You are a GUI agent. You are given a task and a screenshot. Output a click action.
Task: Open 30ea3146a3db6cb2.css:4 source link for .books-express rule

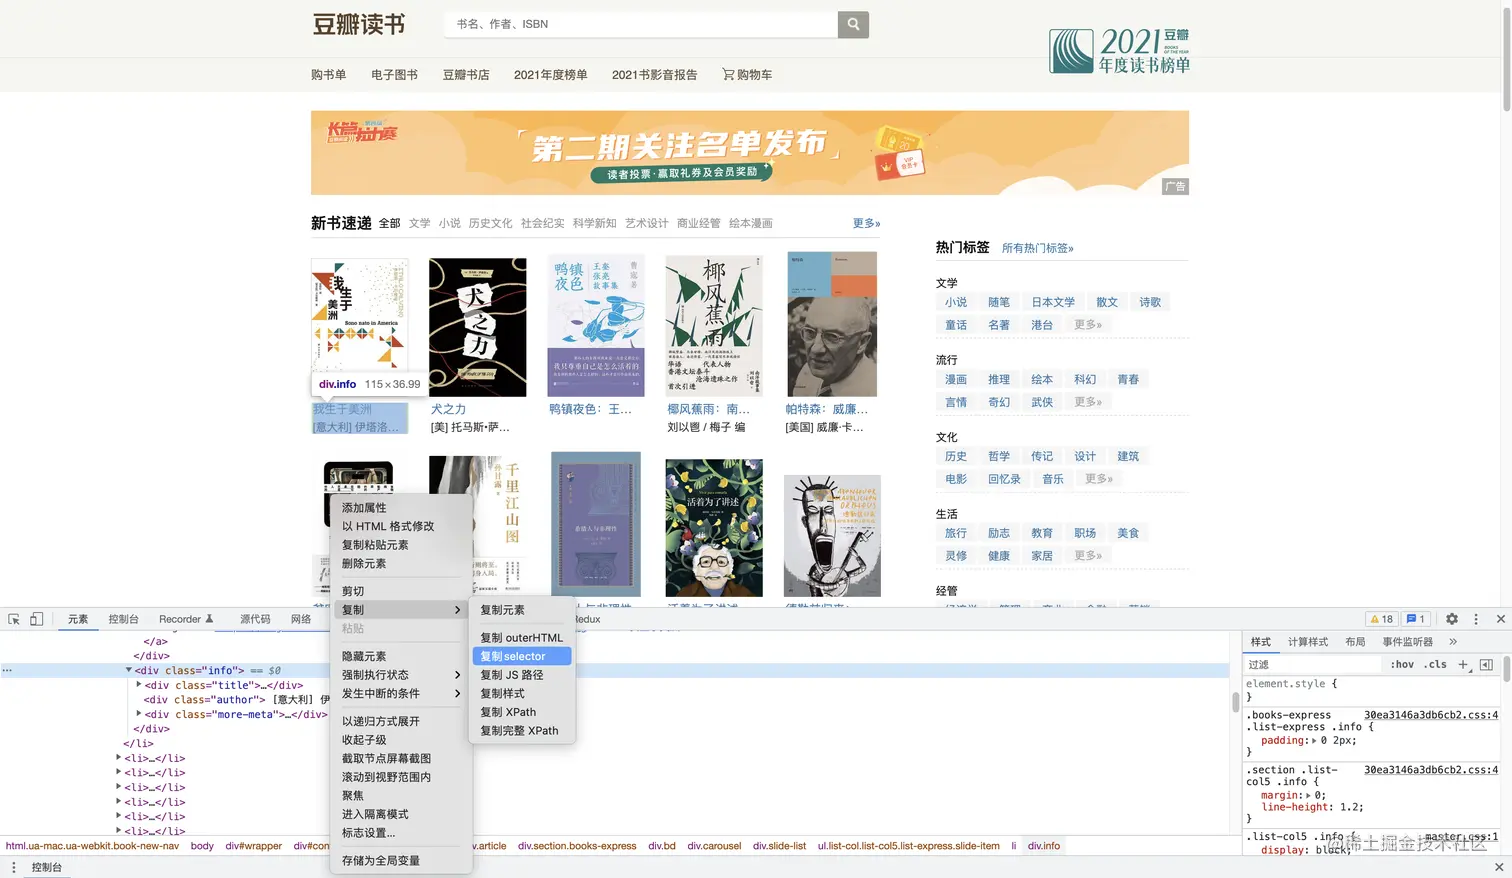1431,715
